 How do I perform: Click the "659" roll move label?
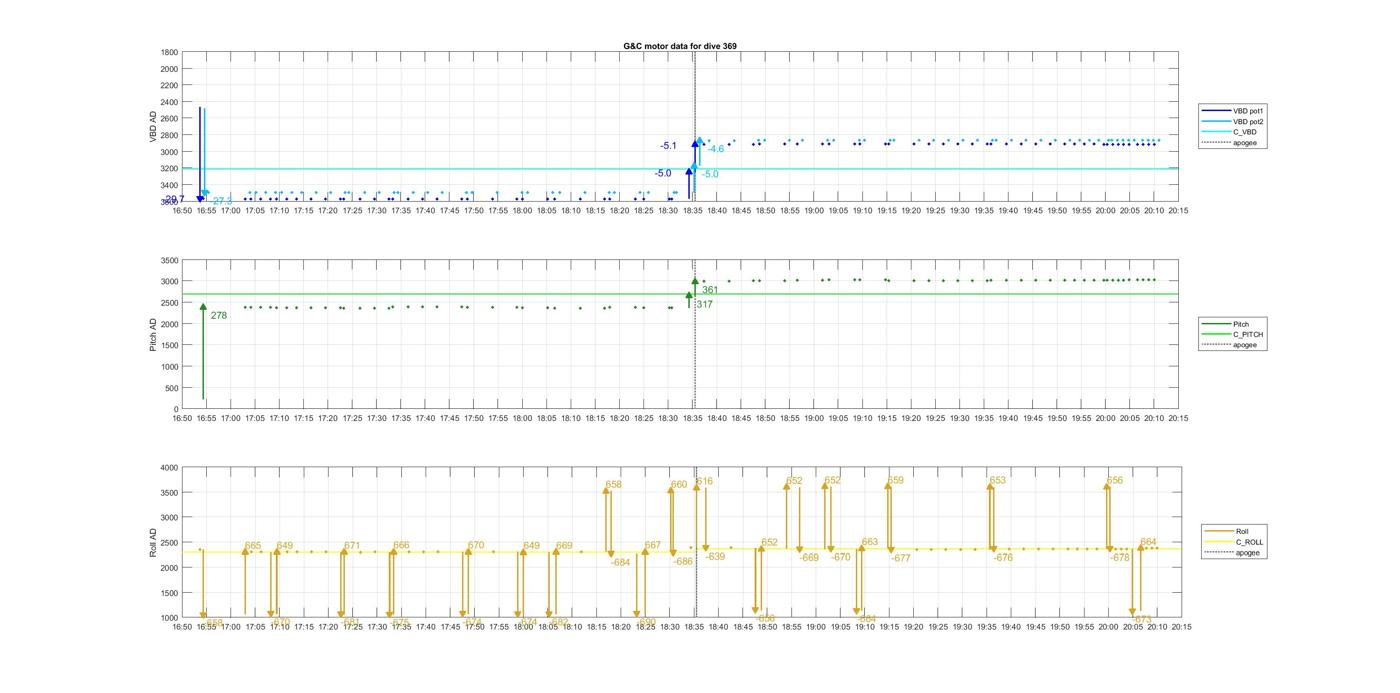point(895,481)
